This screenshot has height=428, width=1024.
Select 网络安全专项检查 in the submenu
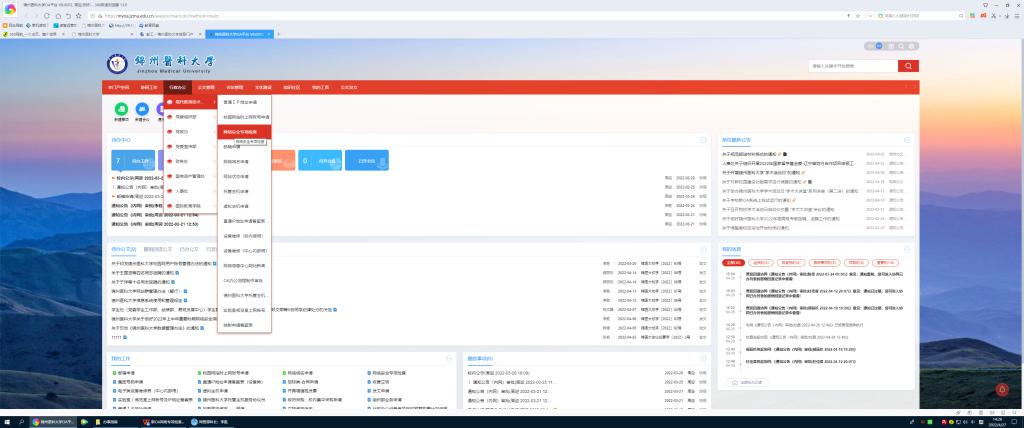(244, 132)
